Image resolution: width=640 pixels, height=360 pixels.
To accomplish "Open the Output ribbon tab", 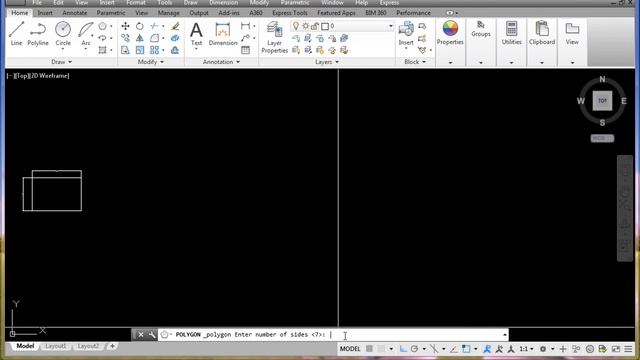I will [x=199, y=13].
